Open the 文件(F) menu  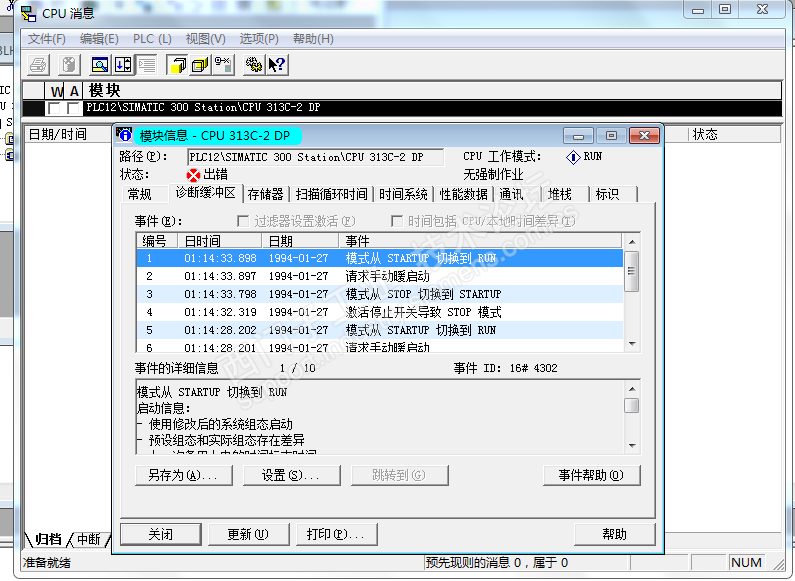(x=47, y=39)
